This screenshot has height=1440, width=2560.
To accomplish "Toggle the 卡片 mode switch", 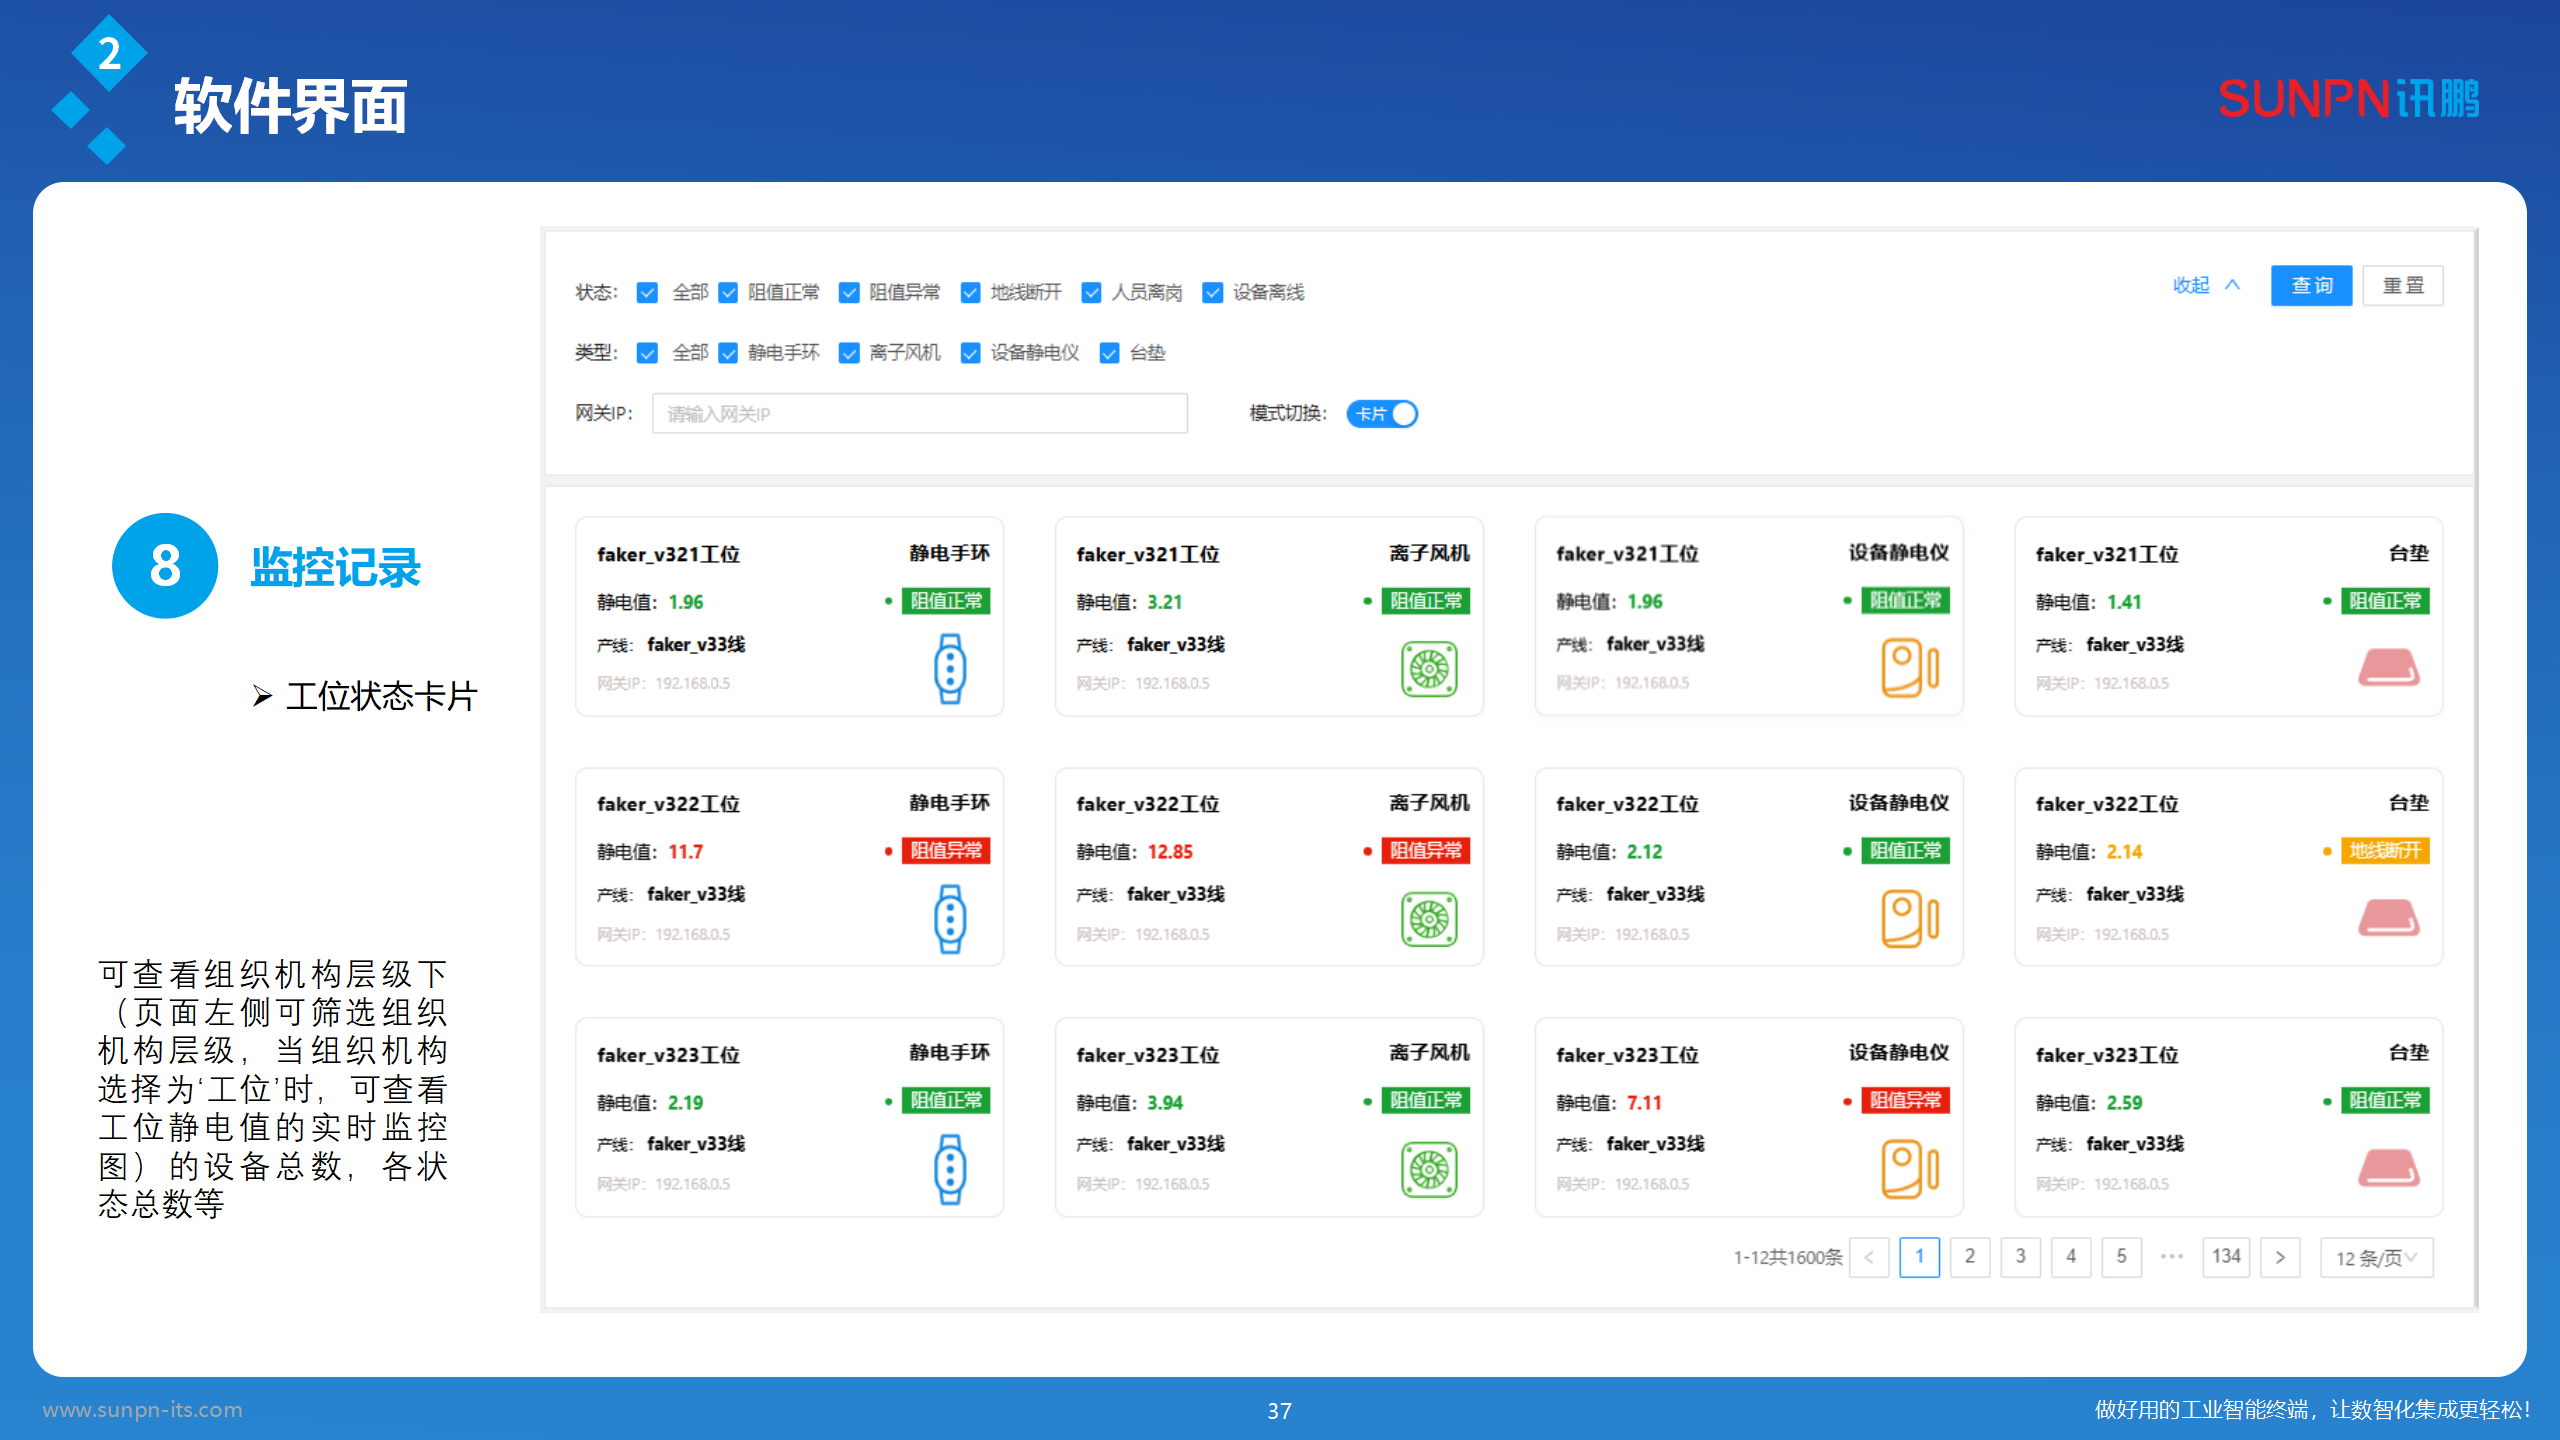I will click(1382, 414).
